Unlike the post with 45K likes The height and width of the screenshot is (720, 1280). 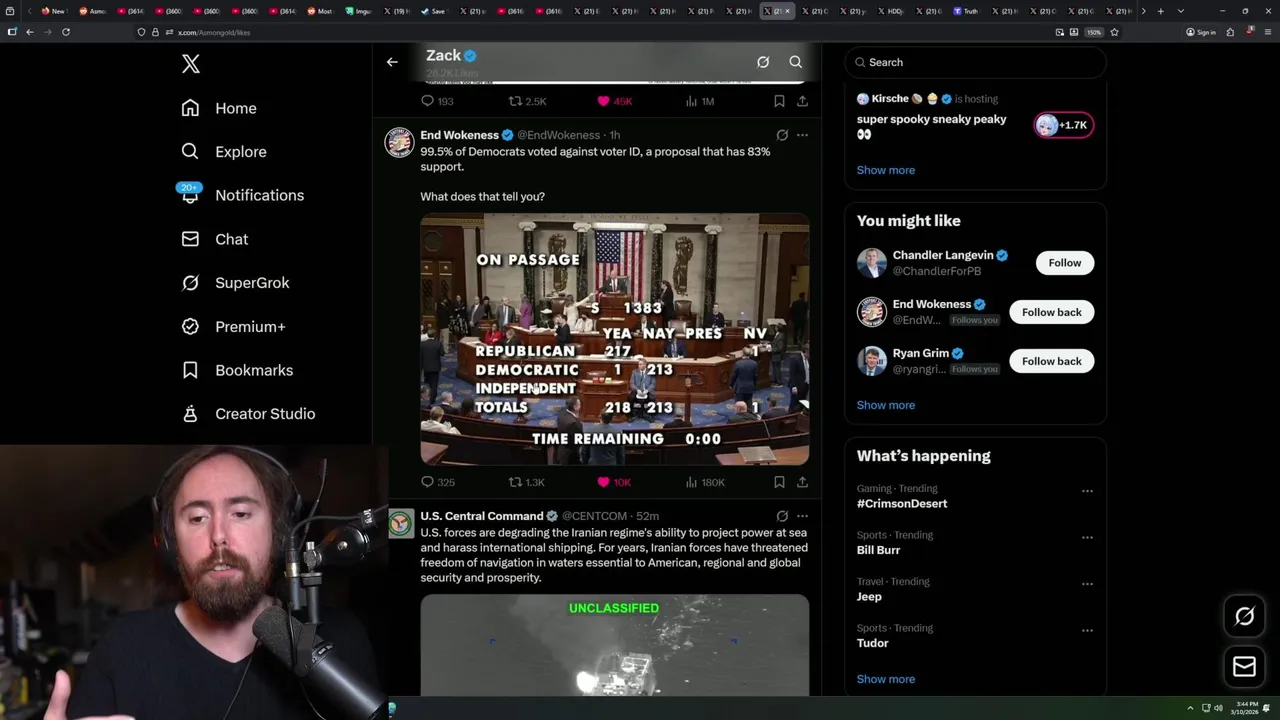(x=603, y=101)
